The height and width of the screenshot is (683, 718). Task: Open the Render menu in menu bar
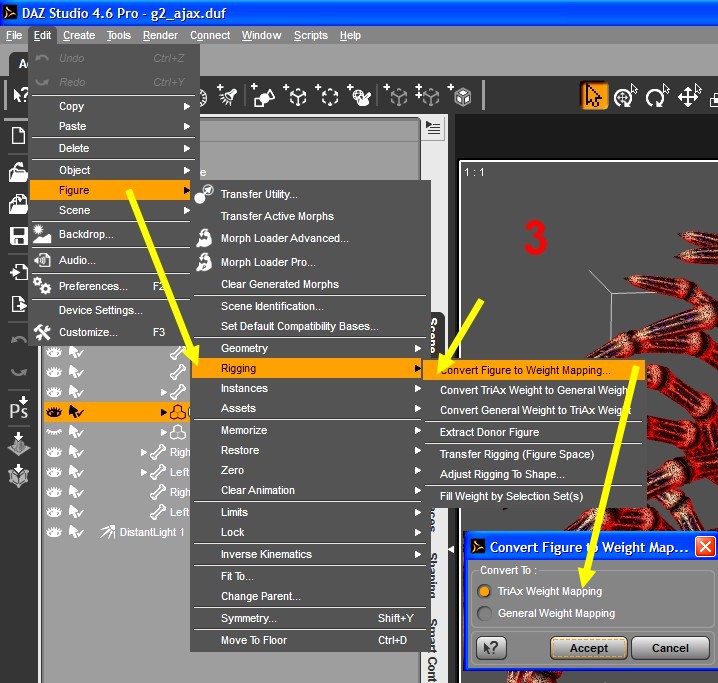[160, 35]
